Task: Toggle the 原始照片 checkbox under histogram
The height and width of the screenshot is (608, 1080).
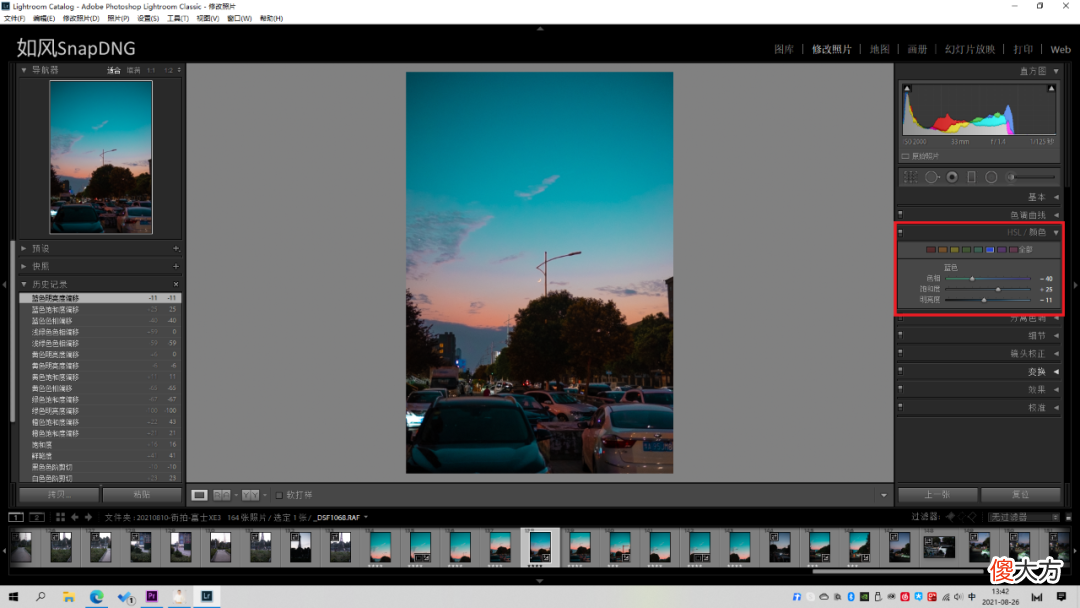Action: click(905, 156)
